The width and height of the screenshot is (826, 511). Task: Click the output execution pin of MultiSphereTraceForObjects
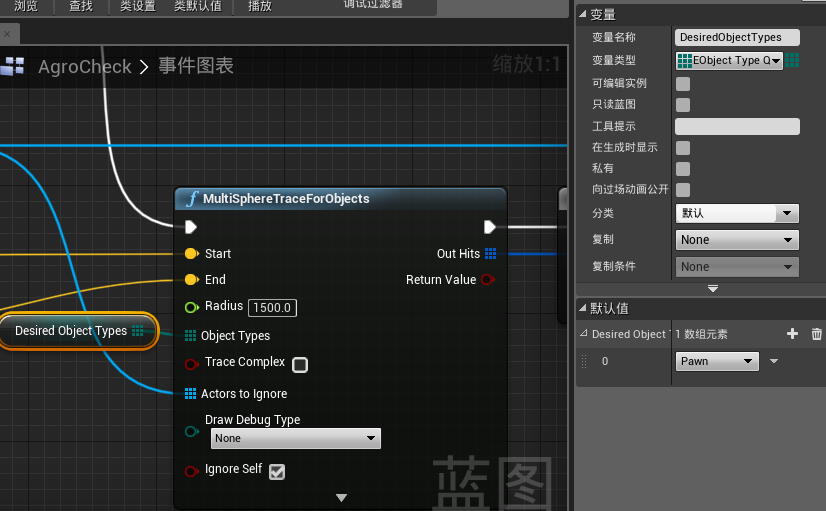pyautogui.click(x=489, y=227)
